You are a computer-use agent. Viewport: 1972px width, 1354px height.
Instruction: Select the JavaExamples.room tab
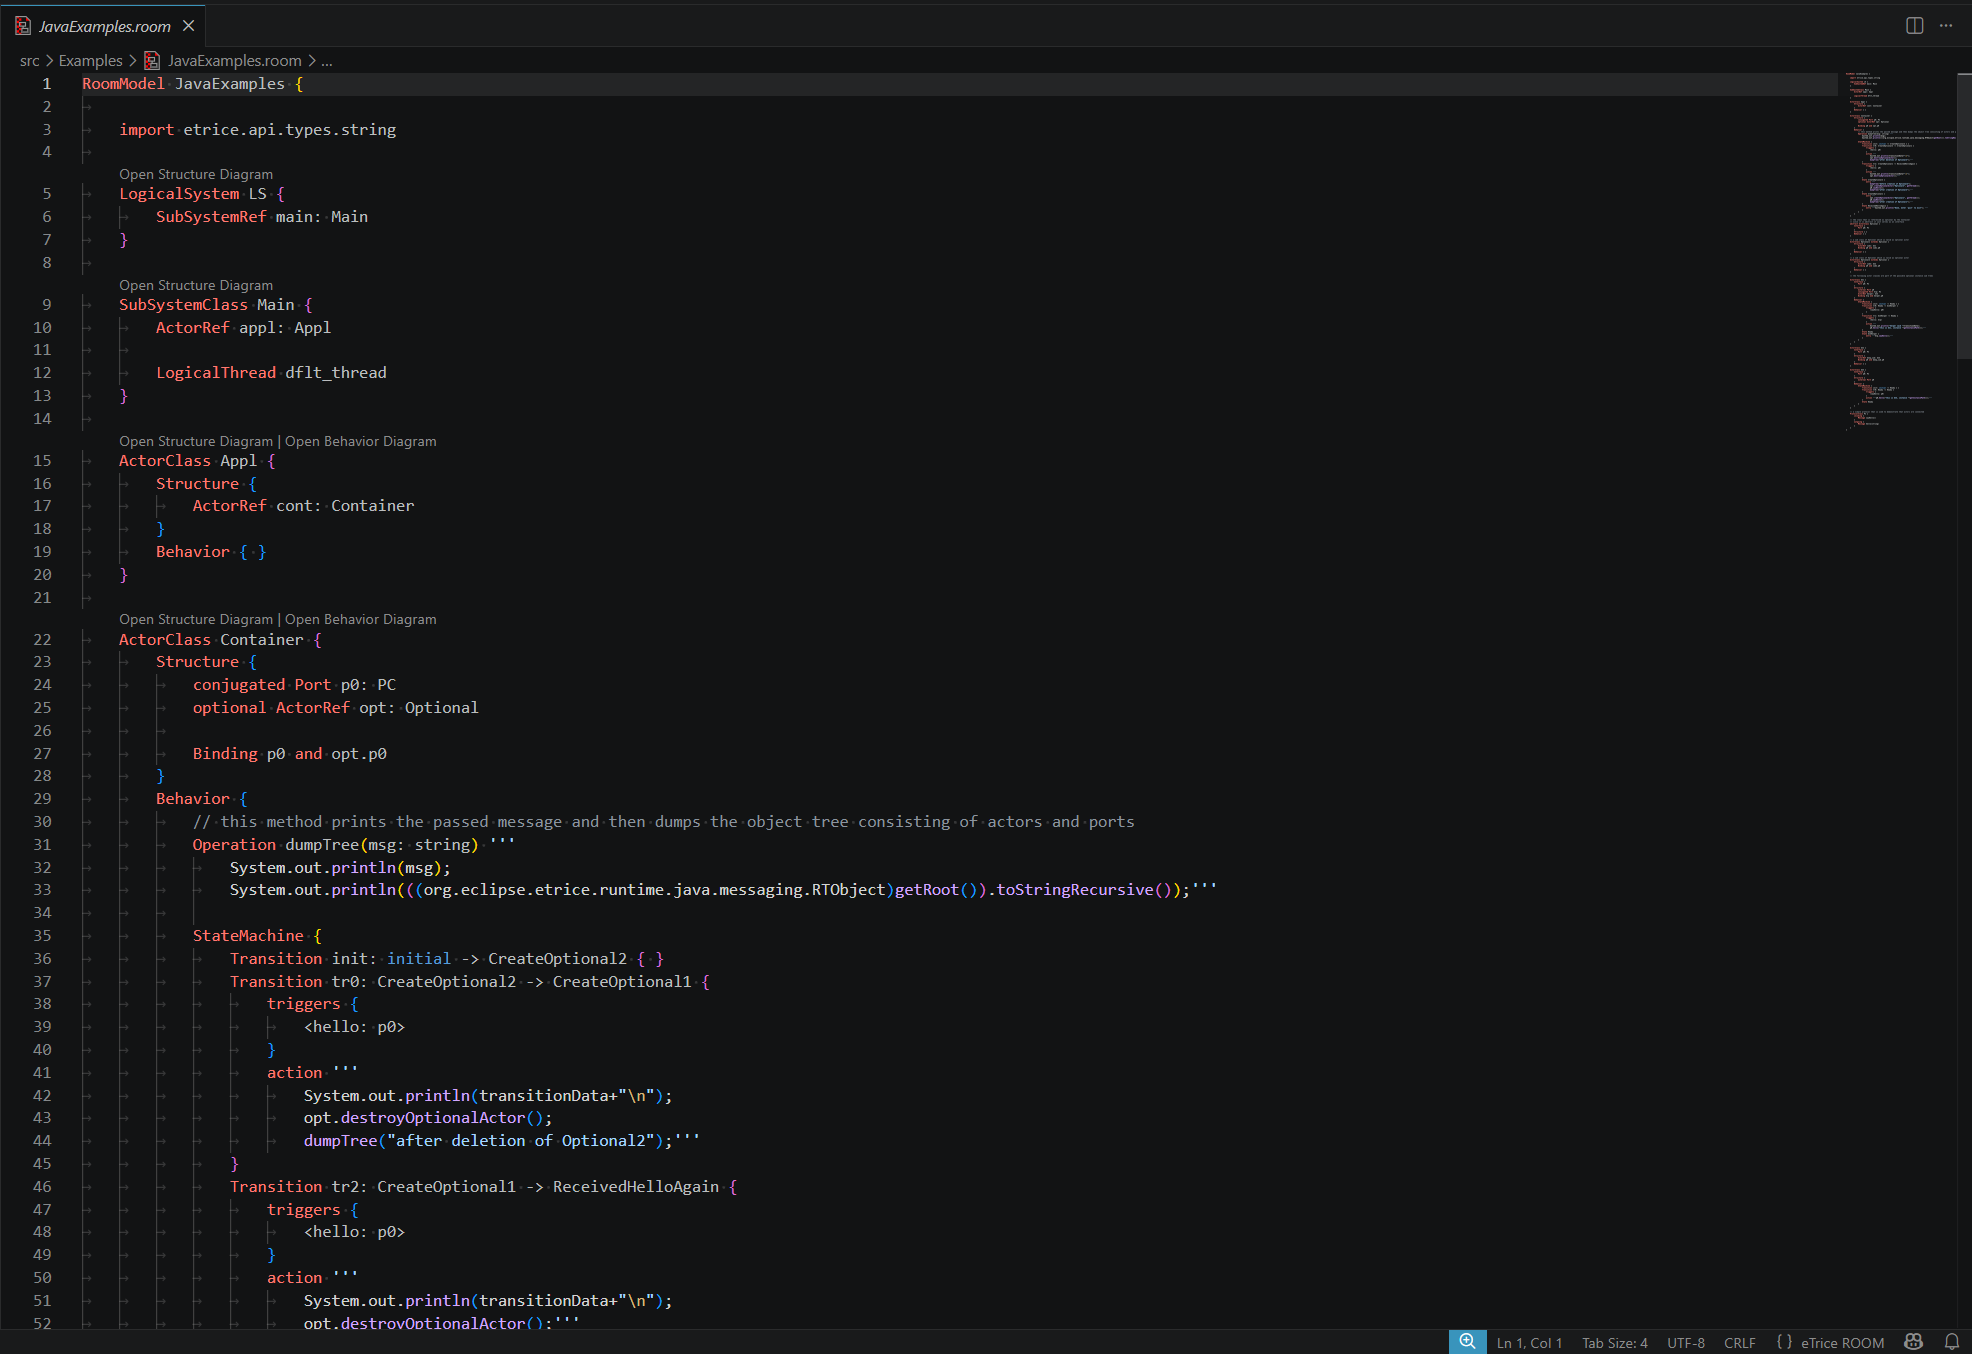point(104,27)
